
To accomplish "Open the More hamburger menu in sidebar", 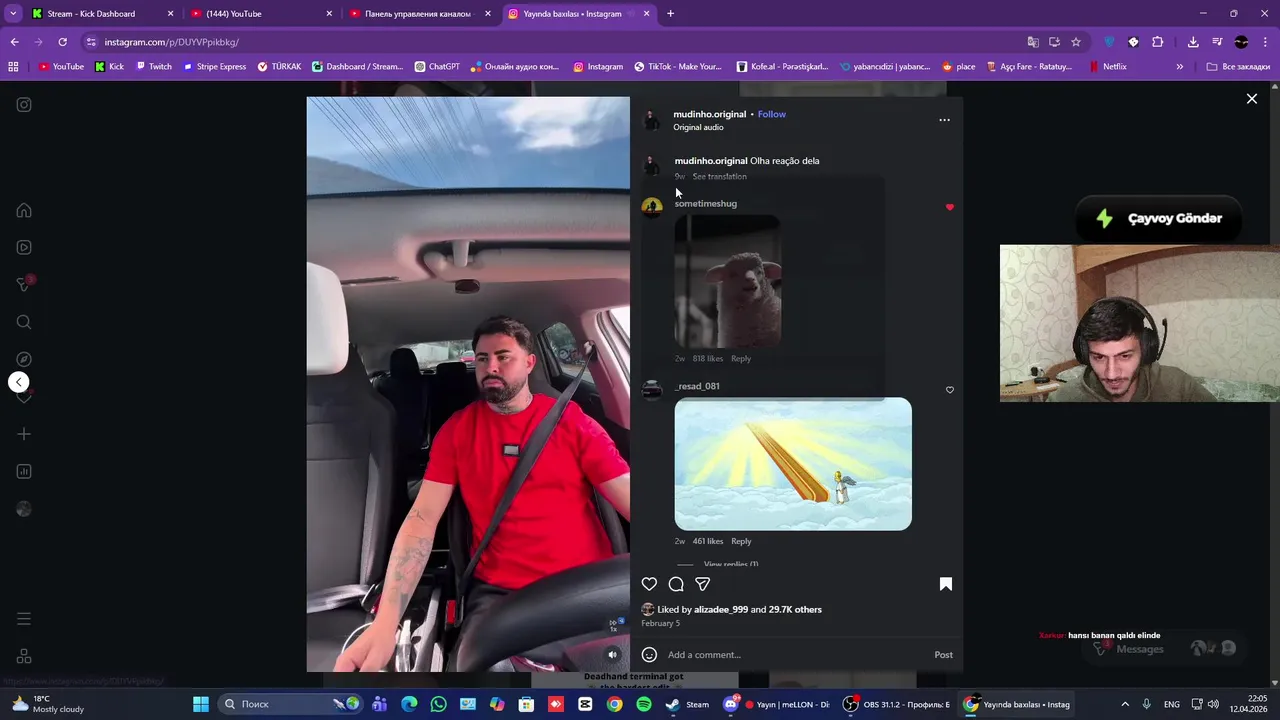I will coord(24,619).
